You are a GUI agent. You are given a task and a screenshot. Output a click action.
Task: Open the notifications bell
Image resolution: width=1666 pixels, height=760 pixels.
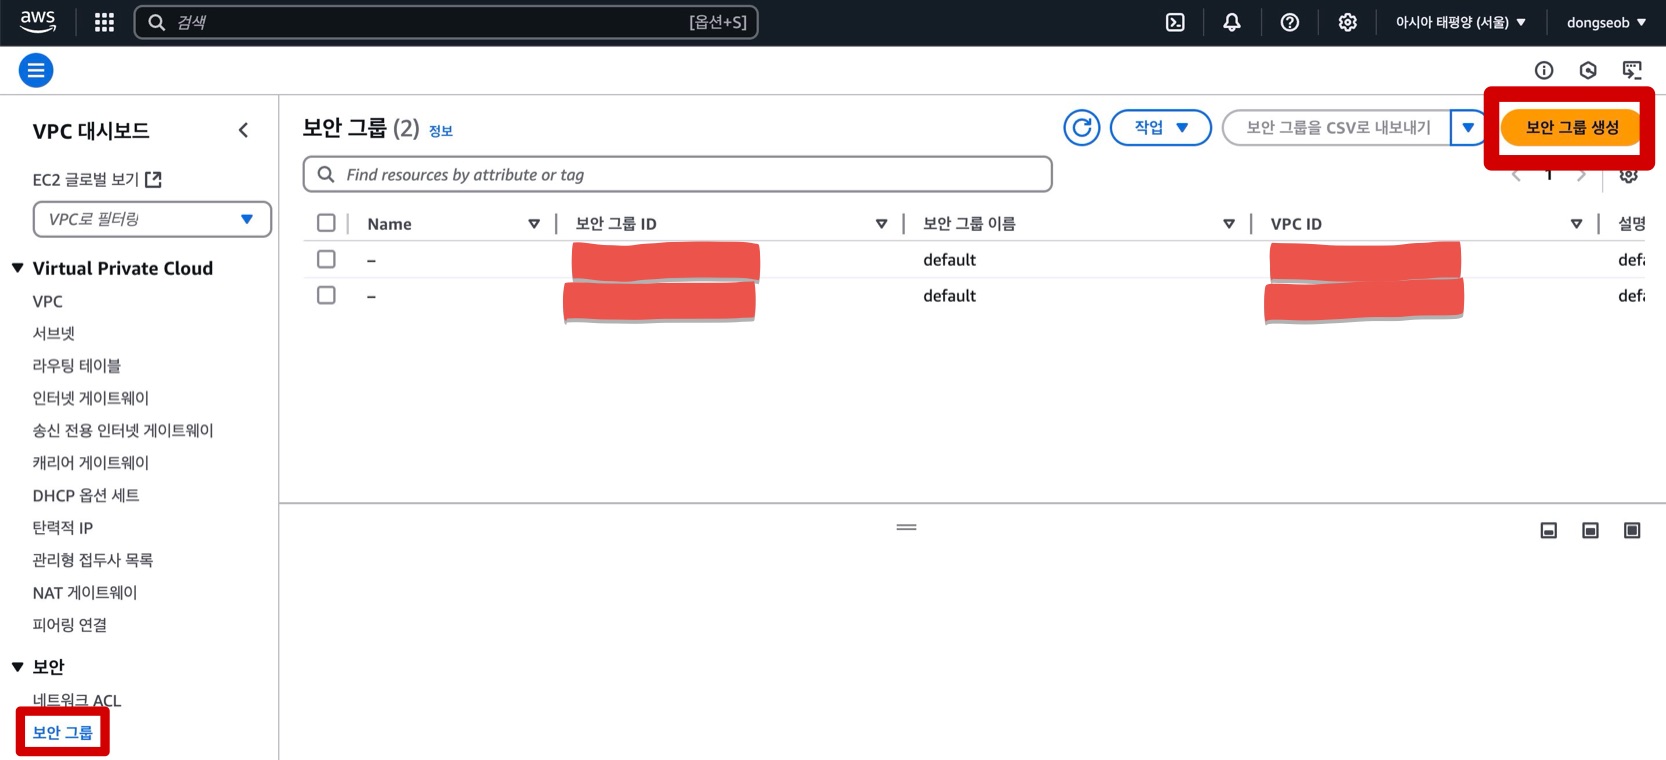1232,22
